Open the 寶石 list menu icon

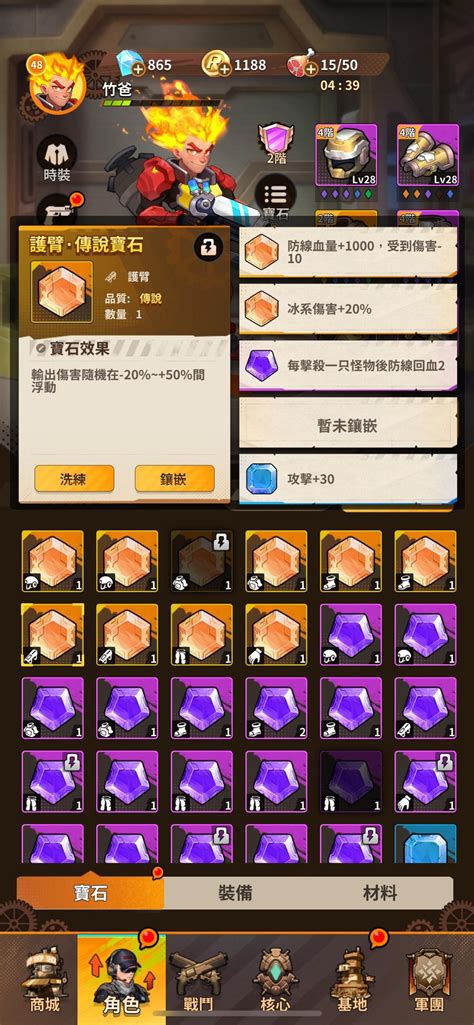coord(275,198)
